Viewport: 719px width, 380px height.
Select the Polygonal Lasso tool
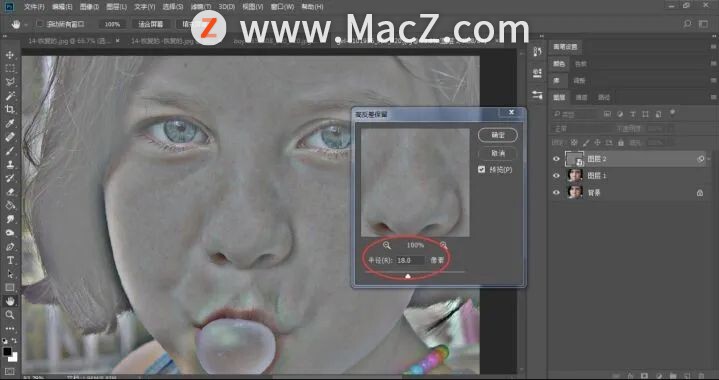pyautogui.click(x=10, y=83)
